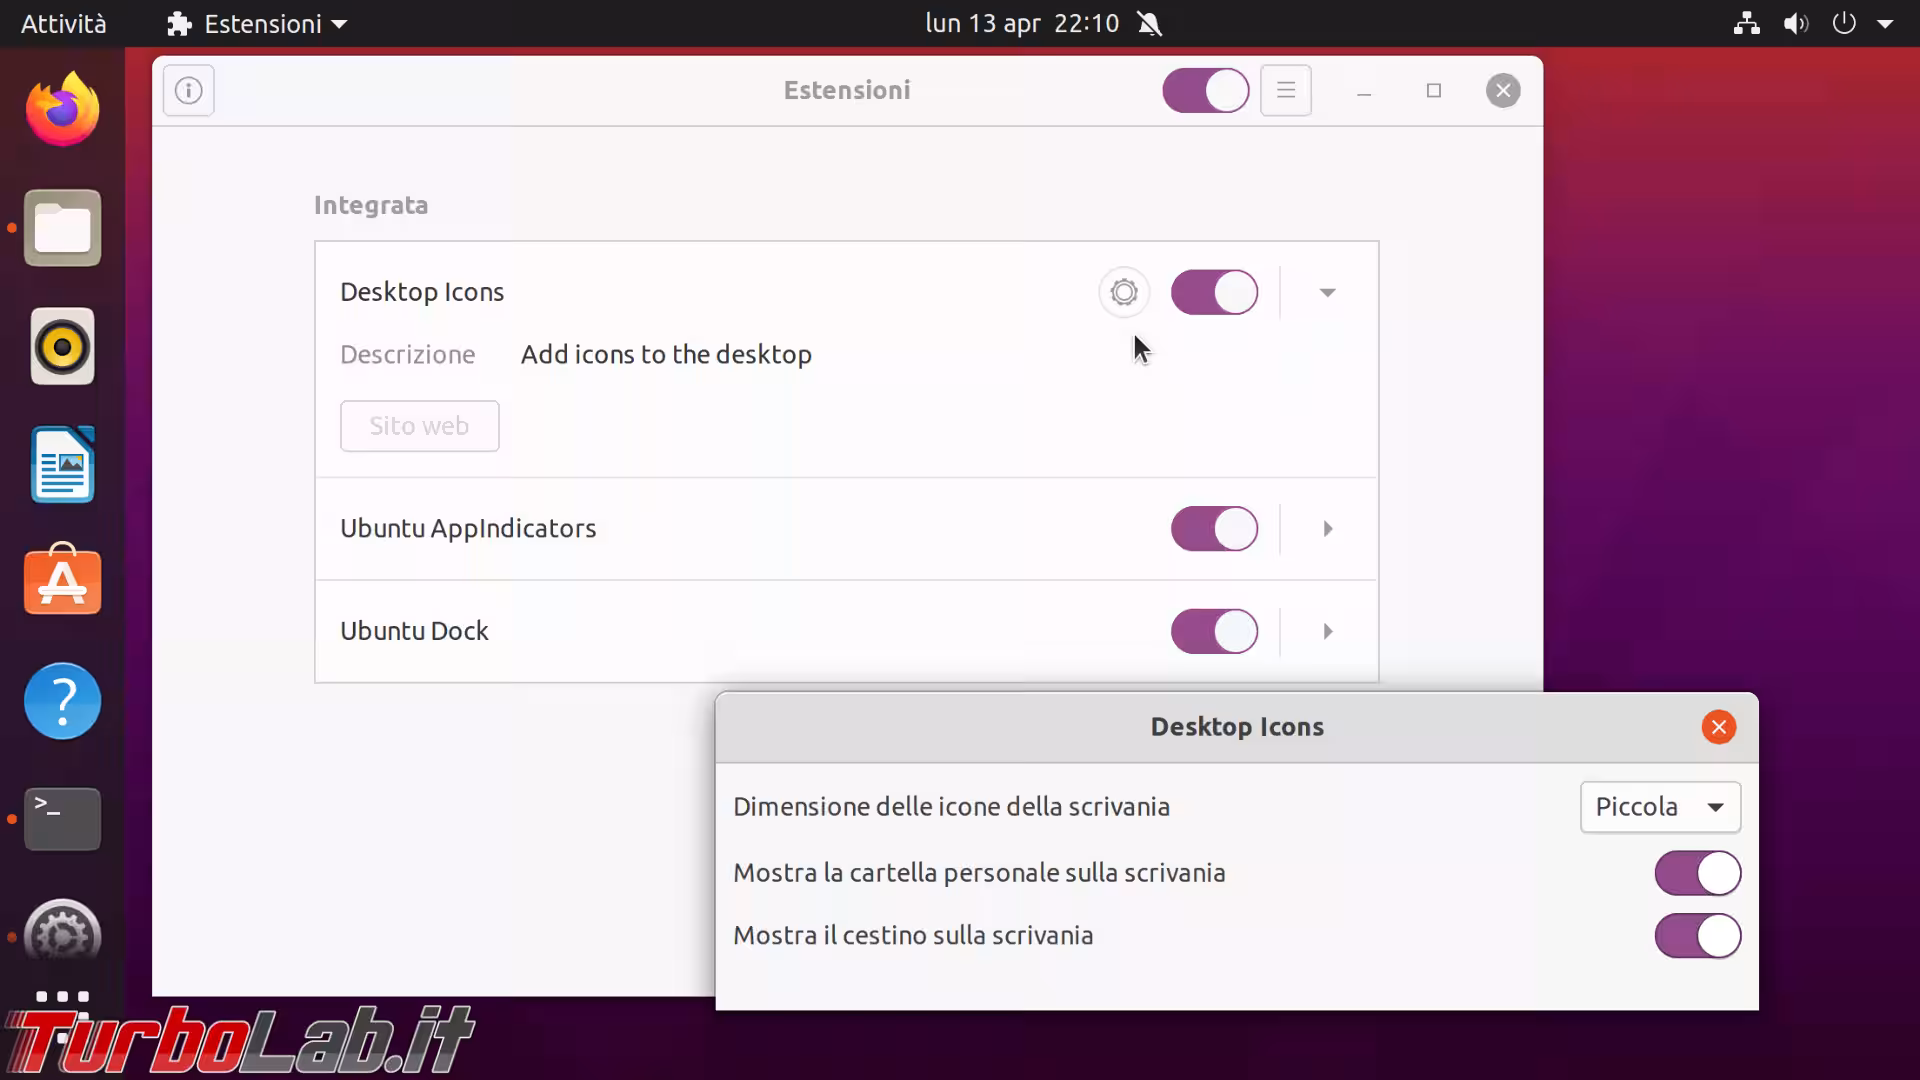Open Terminal from the dock
1920x1080 pixels.
[x=62, y=818]
